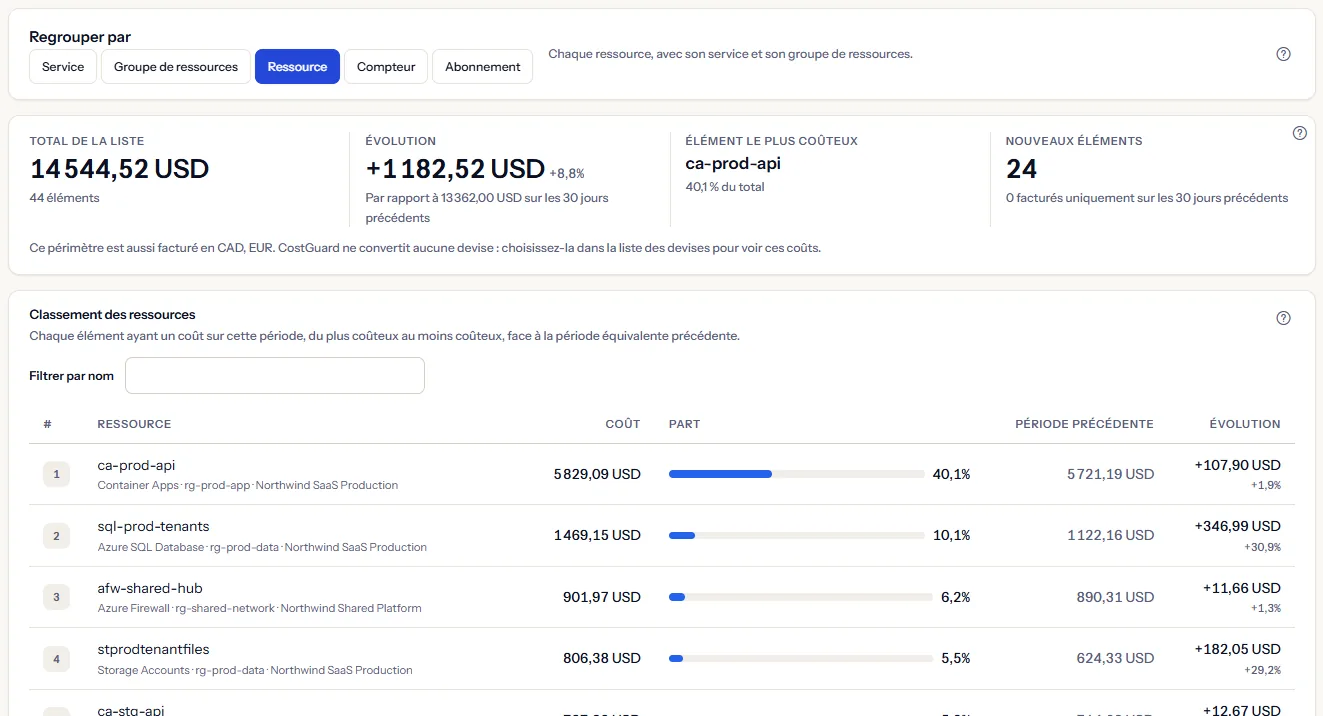This screenshot has height=716, width=1323.
Task: Click the previous period value "1 122,16 USD"
Action: pos(1111,536)
